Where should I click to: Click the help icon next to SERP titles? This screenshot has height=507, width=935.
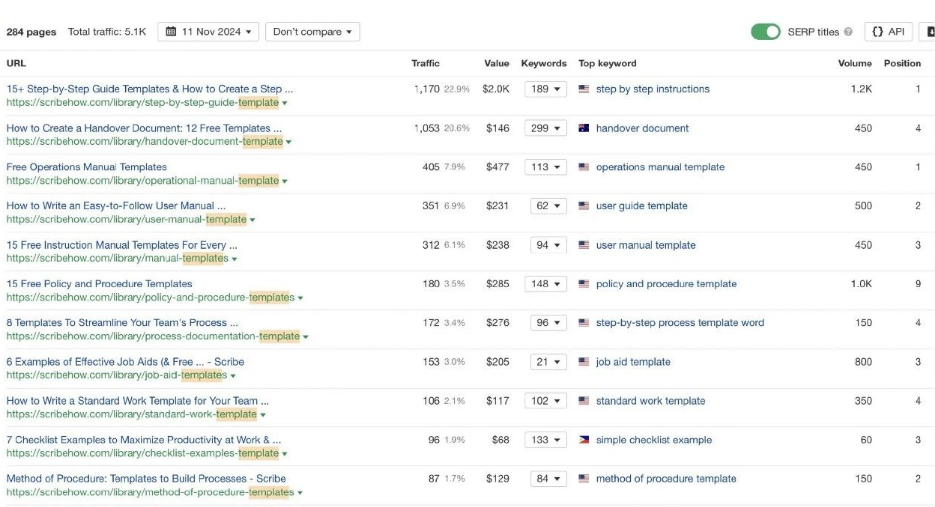point(849,32)
